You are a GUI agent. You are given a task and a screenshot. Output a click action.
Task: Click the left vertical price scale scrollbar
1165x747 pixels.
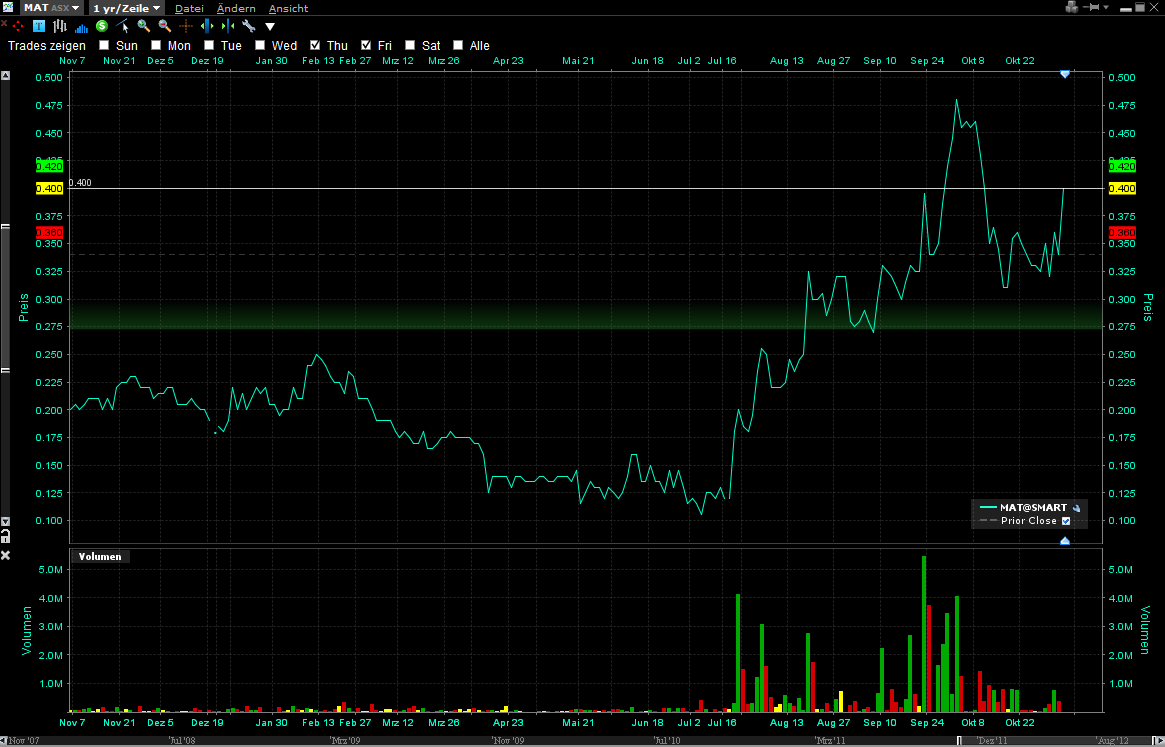(x=5, y=297)
